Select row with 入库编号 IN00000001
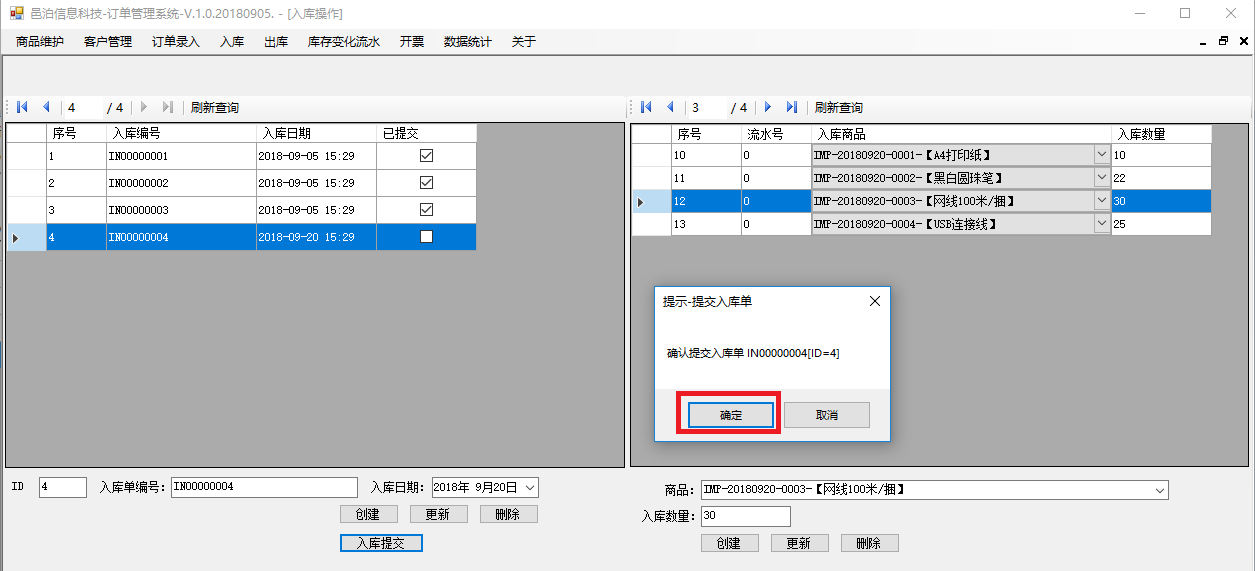 [241, 156]
